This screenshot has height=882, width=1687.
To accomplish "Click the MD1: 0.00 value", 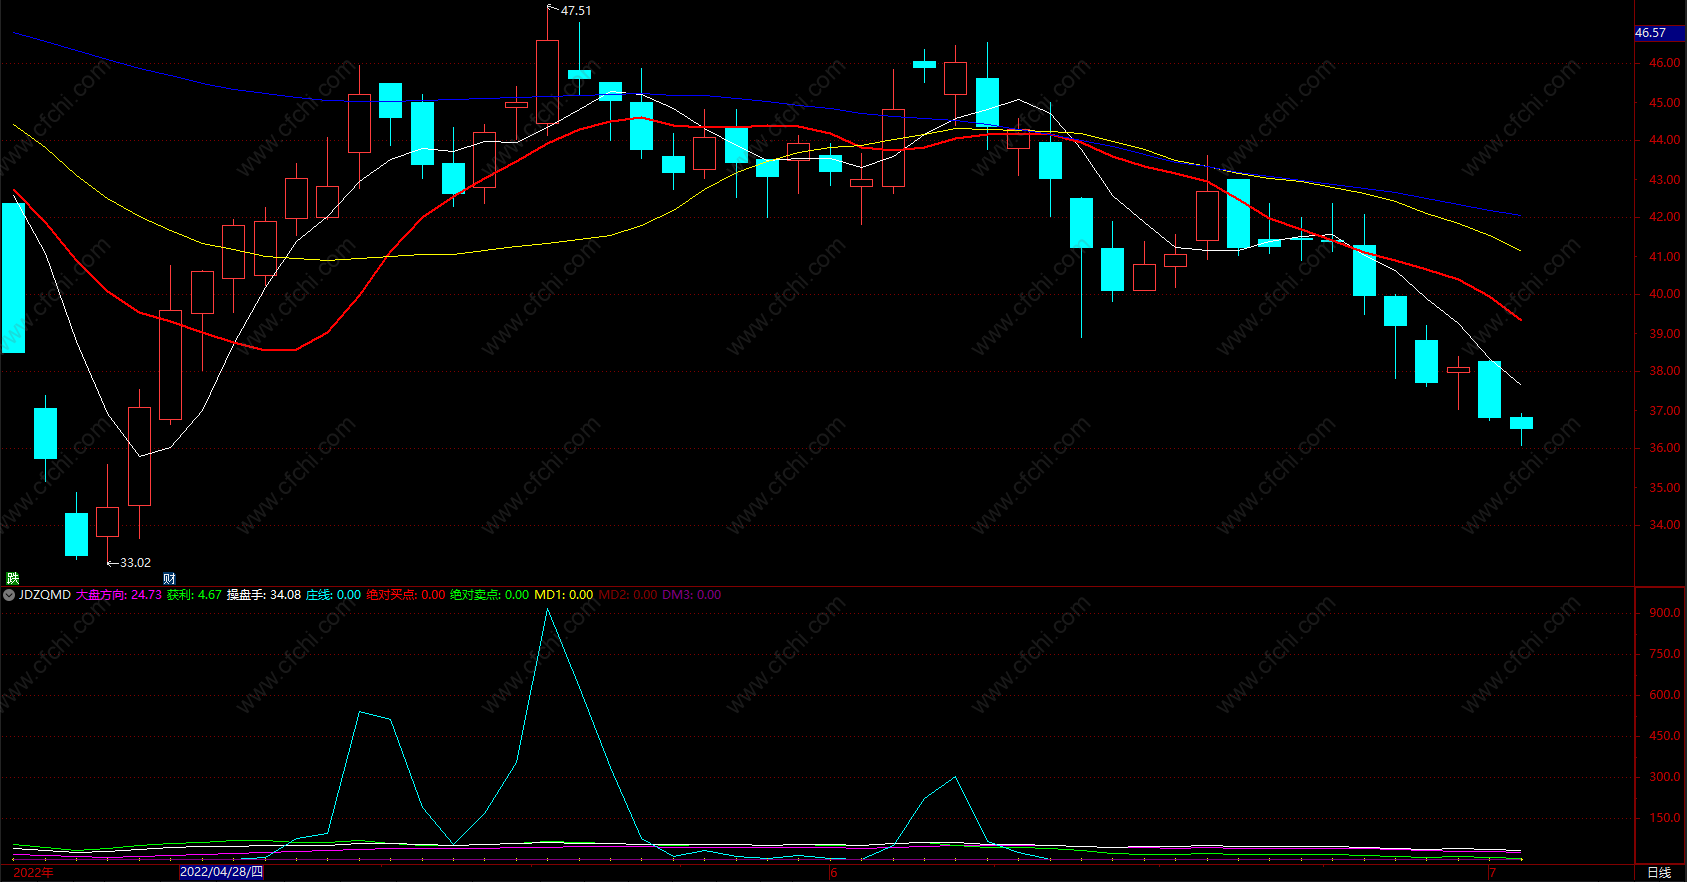I will point(564,595).
